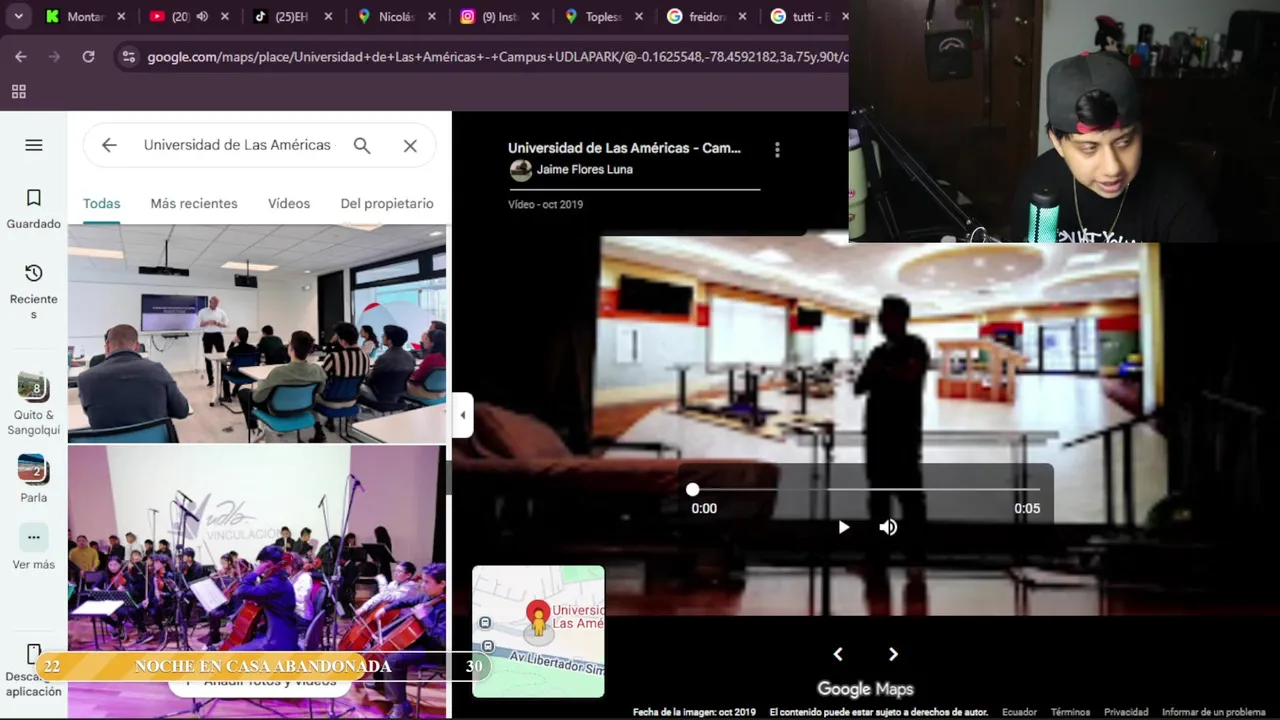Click the site information icon in address bar
Screen dimensions: 1280x720
coord(128,57)
